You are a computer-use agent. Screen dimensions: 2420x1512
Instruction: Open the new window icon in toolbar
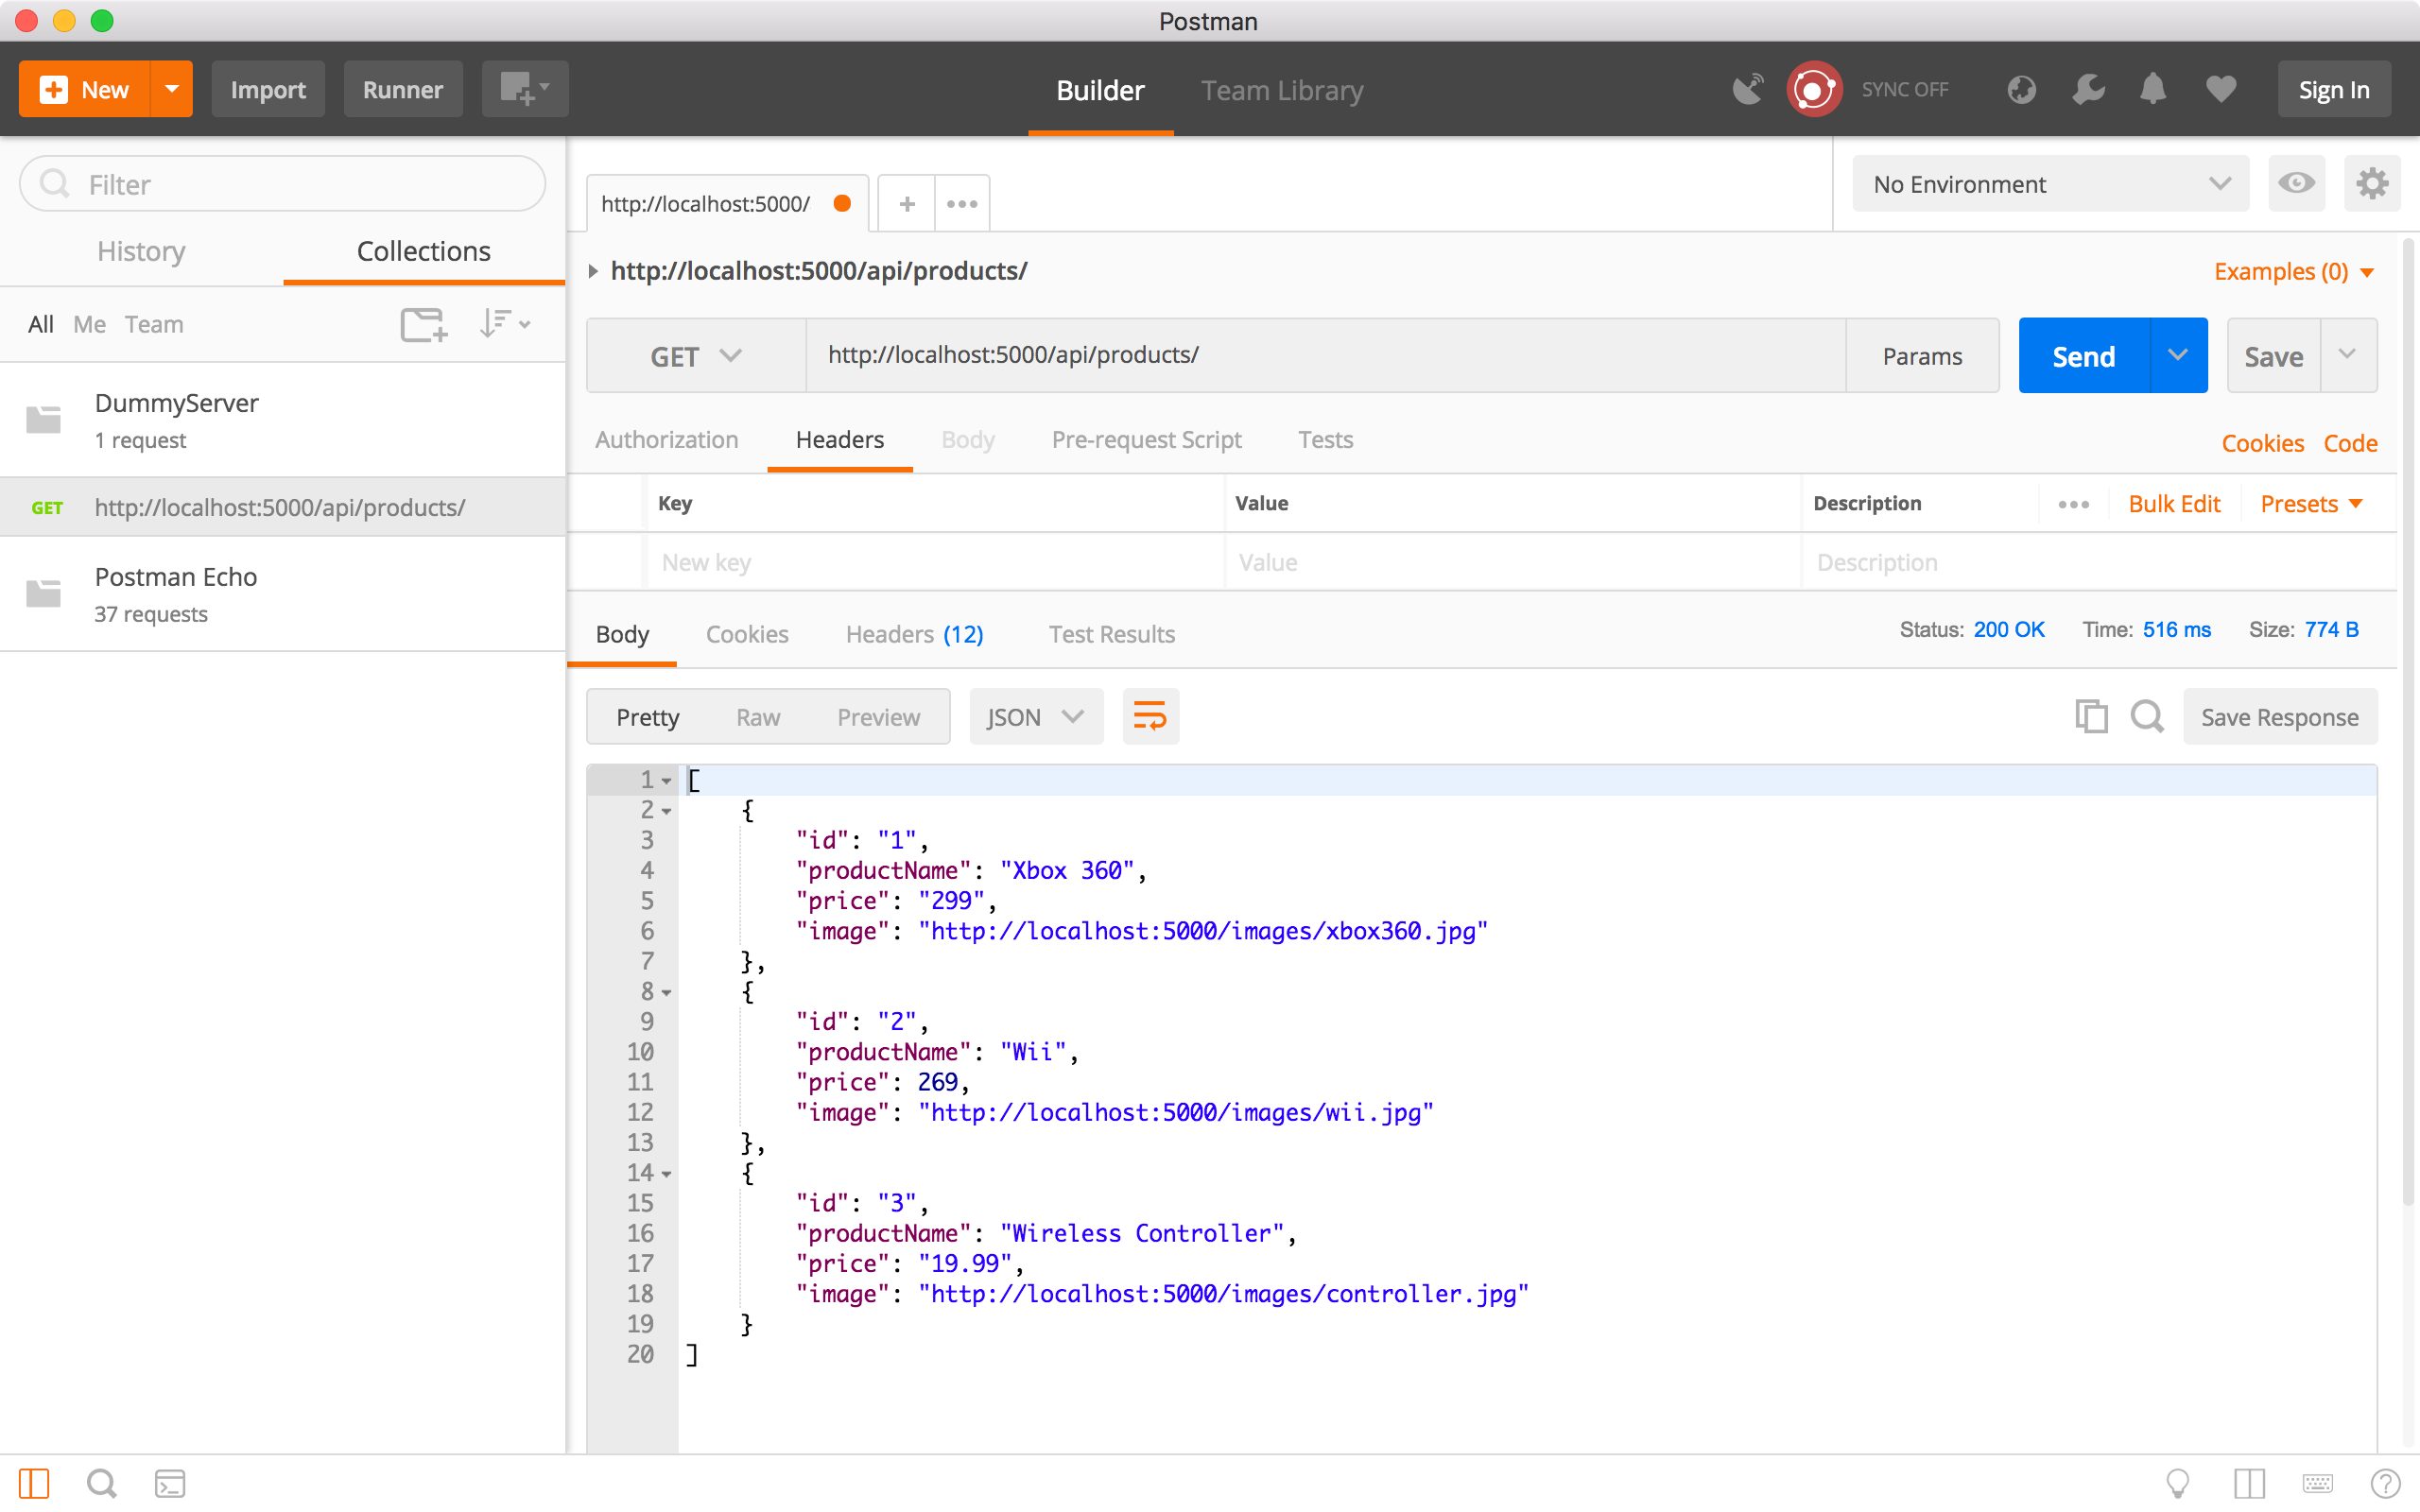coord(525,89)
